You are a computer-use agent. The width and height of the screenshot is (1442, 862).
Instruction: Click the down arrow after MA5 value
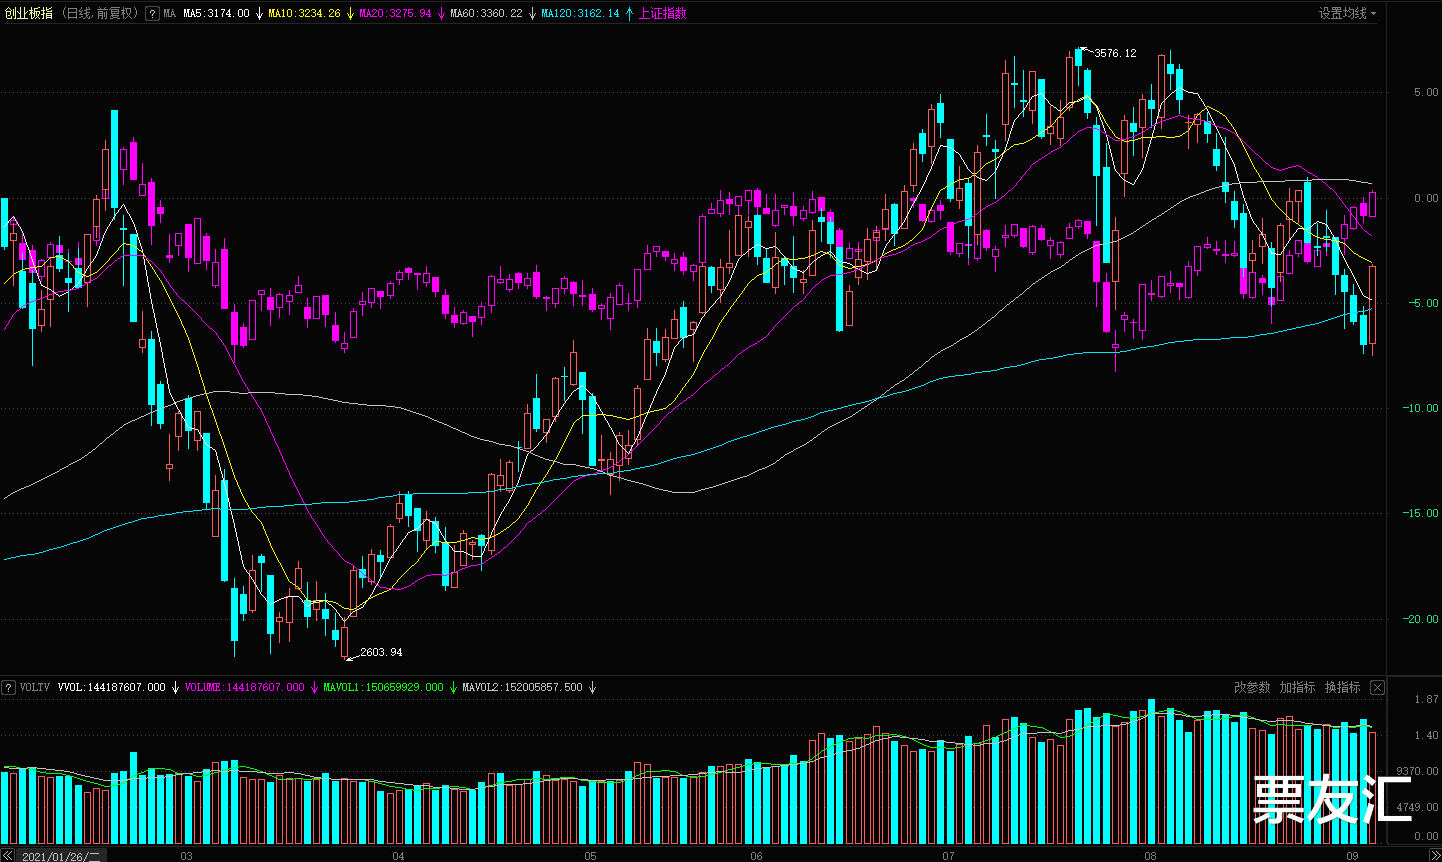tap(259, 14)
